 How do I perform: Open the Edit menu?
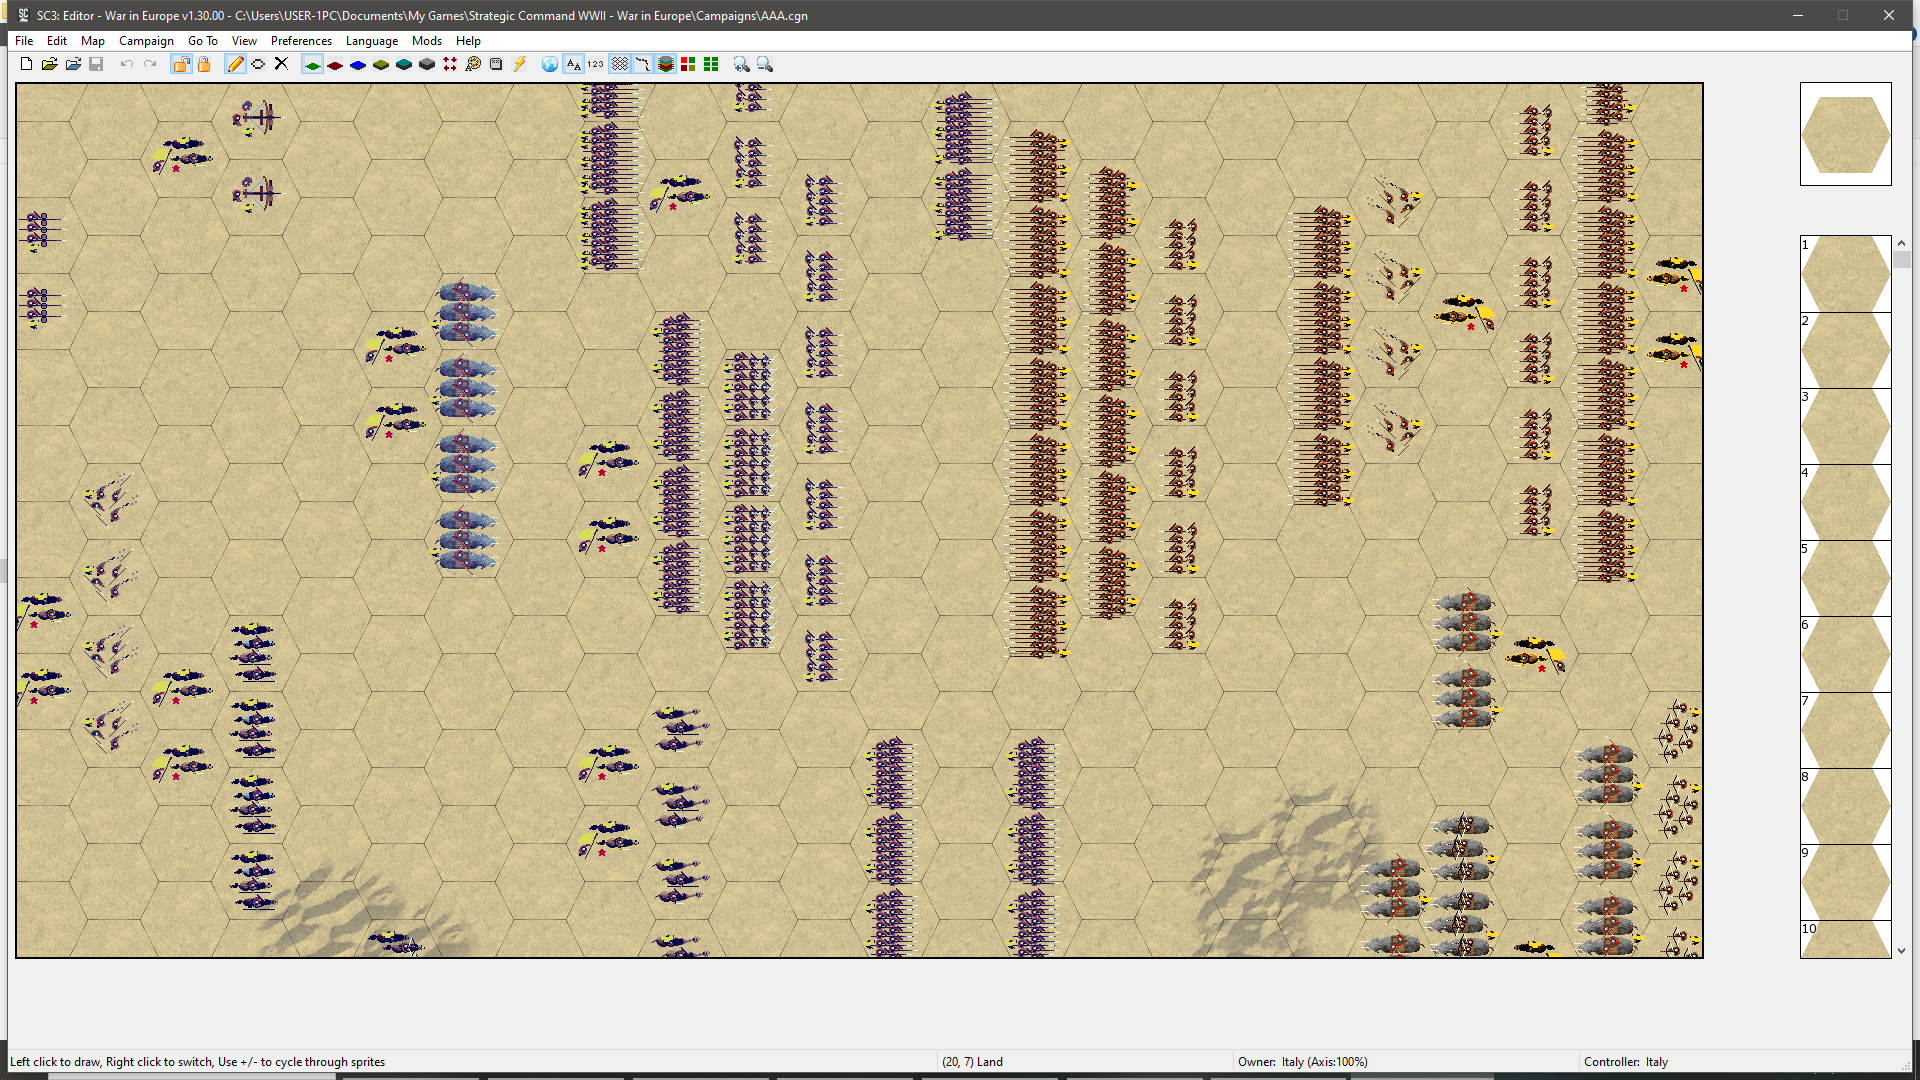(57, 41)
